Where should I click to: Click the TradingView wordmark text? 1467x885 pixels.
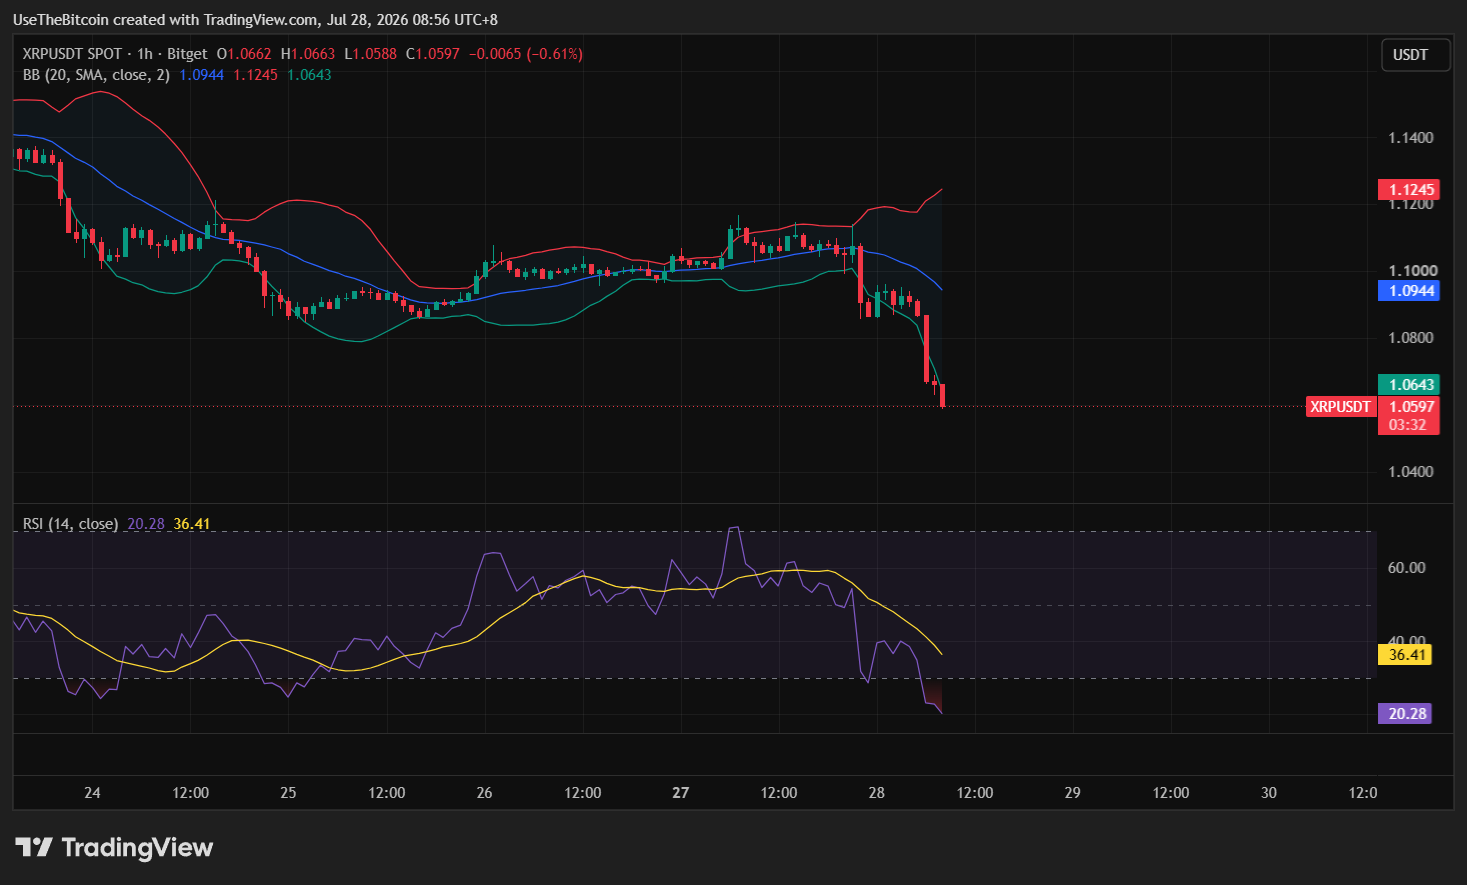click(x=138, y=848)
